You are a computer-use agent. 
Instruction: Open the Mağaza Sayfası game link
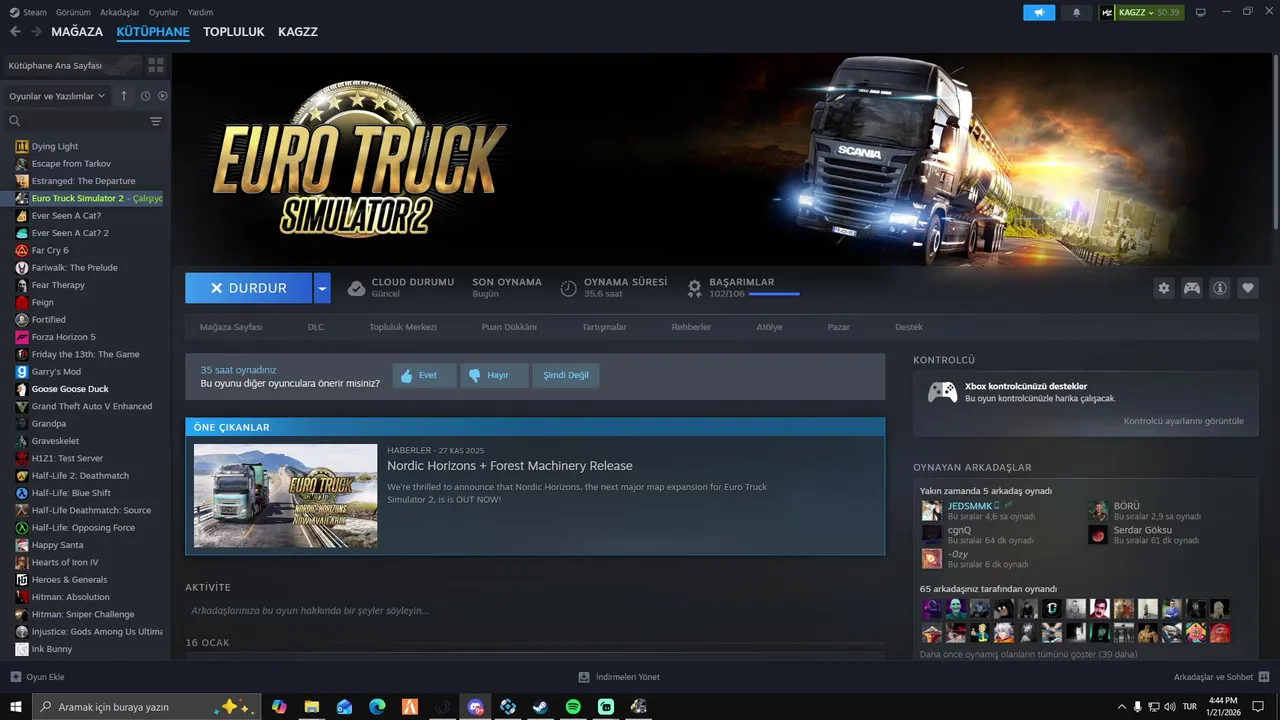click(231, 327)
